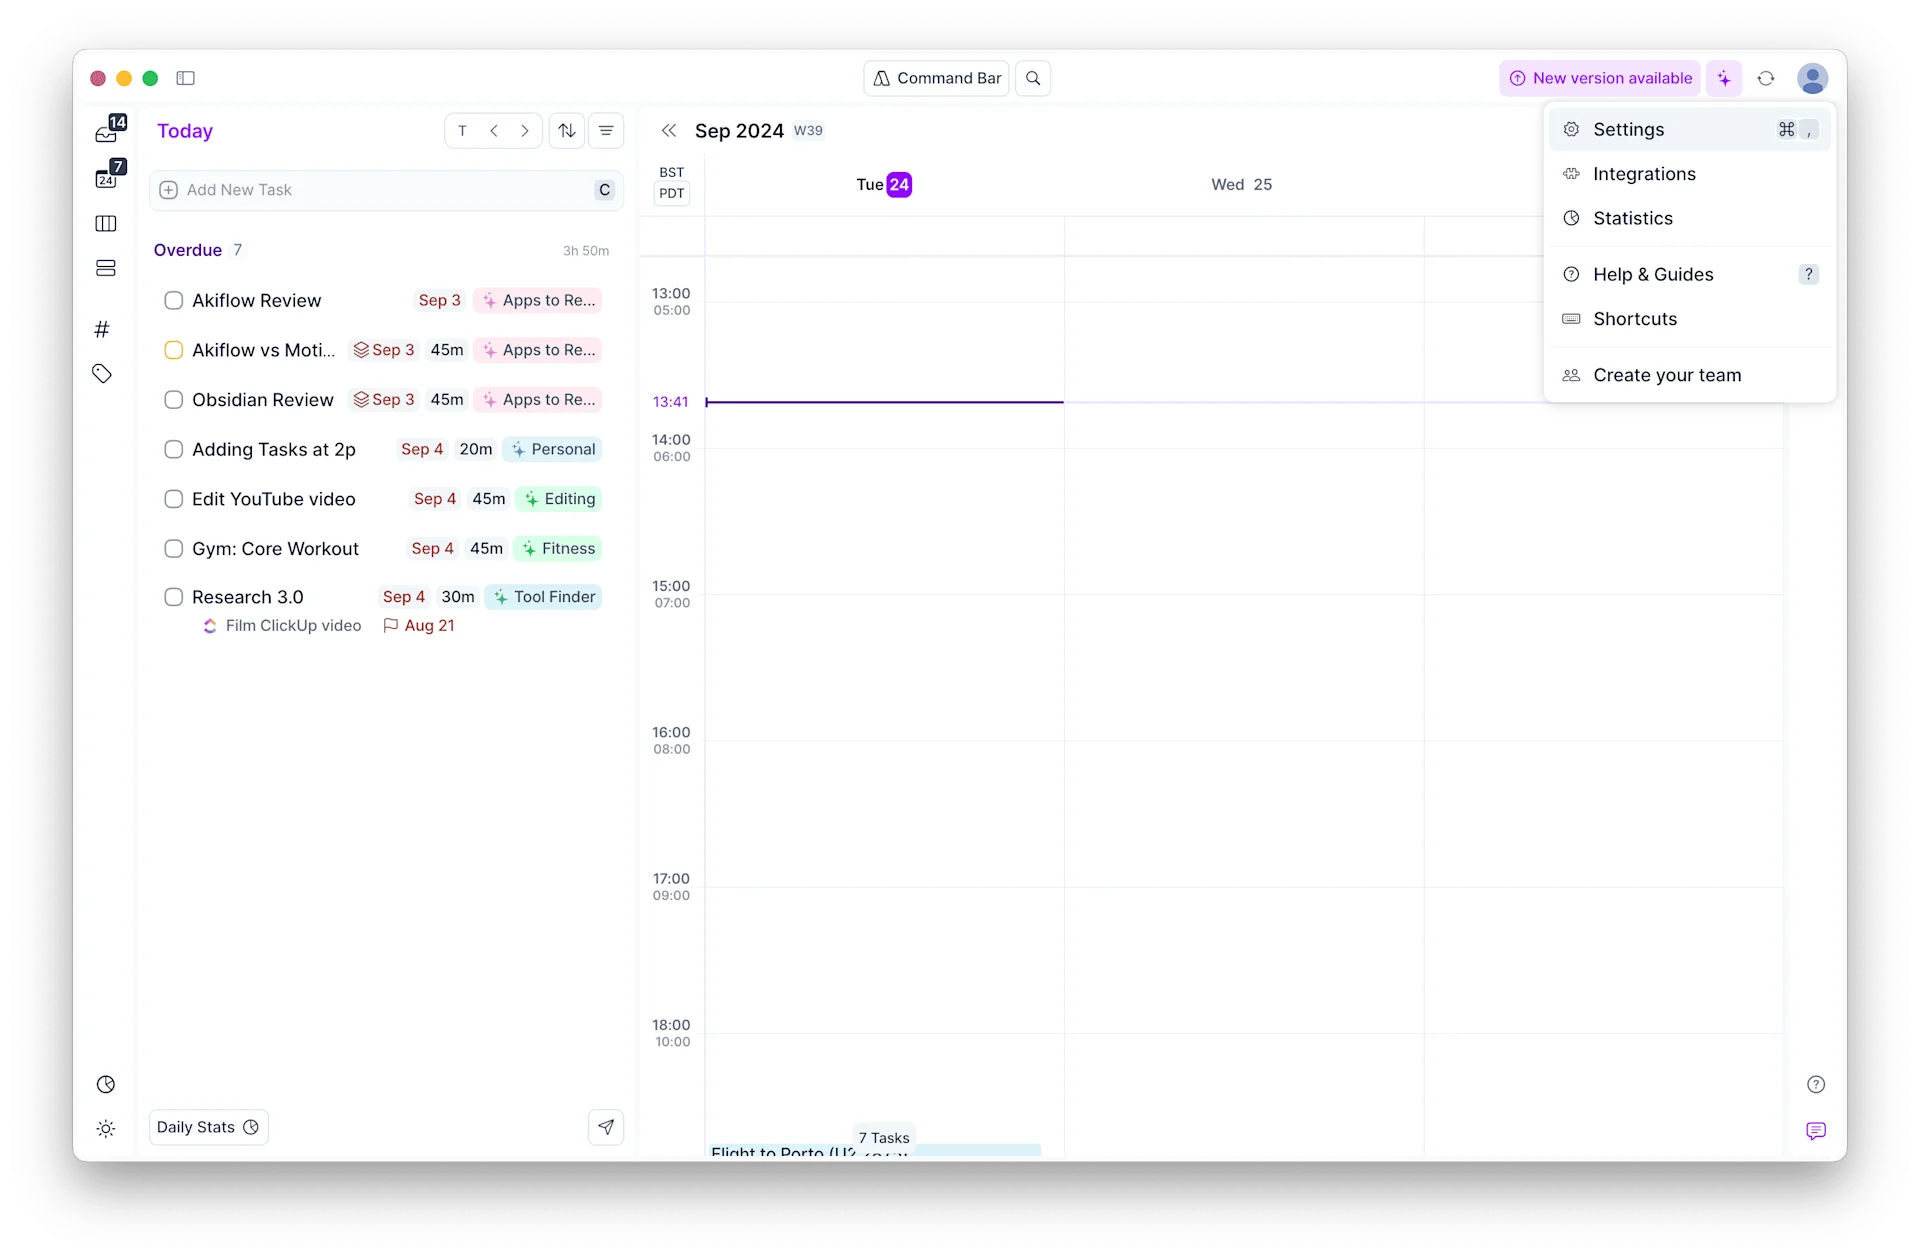Click the sync refresh icon in the top bar
Viewport: 1920px width, 1258px height.
coord(1766,77)
